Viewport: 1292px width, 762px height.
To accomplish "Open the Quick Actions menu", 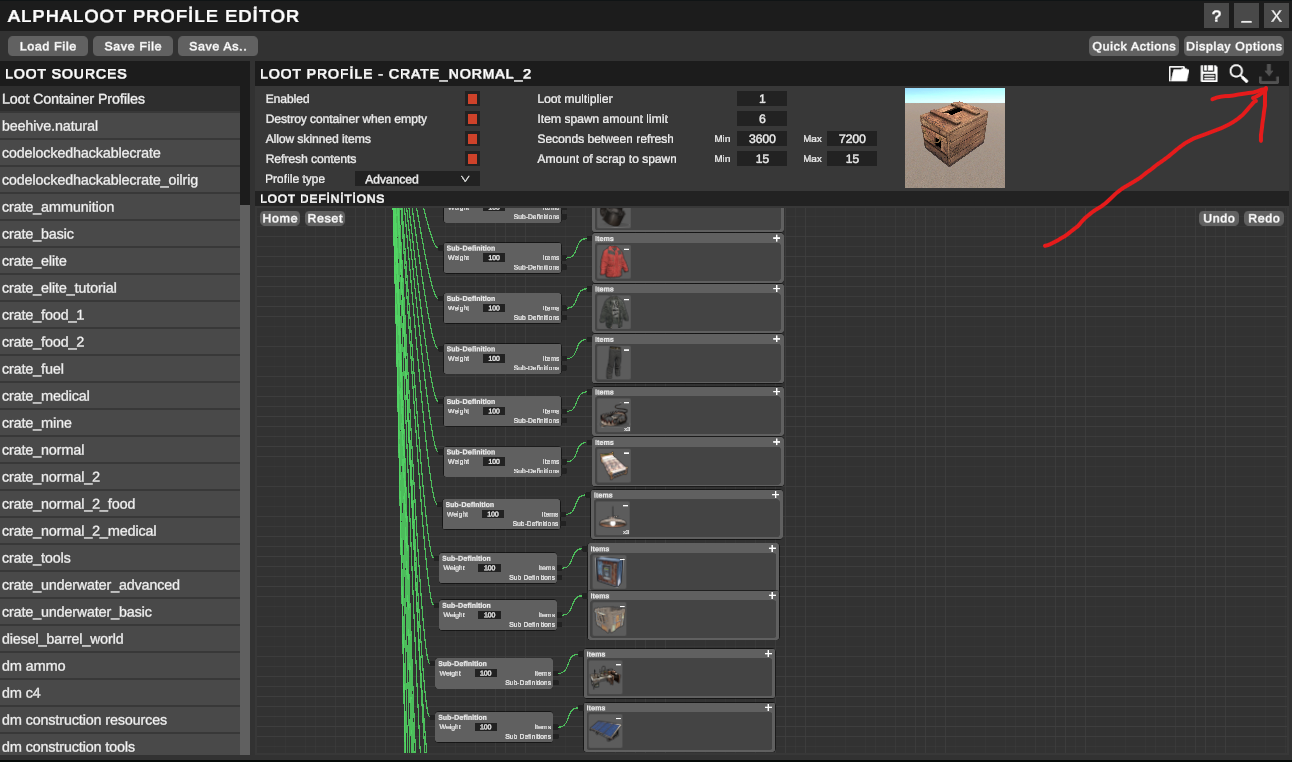I will 1134,46.
